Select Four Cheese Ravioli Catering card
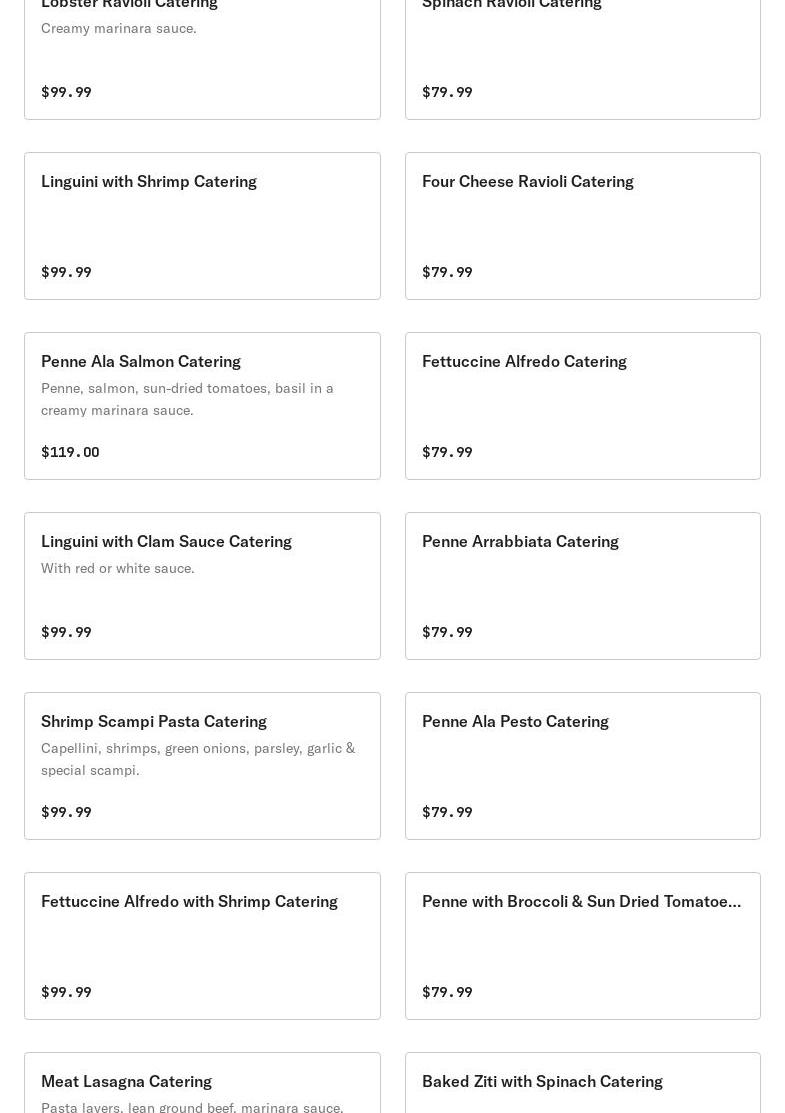 tap(583, 226)
